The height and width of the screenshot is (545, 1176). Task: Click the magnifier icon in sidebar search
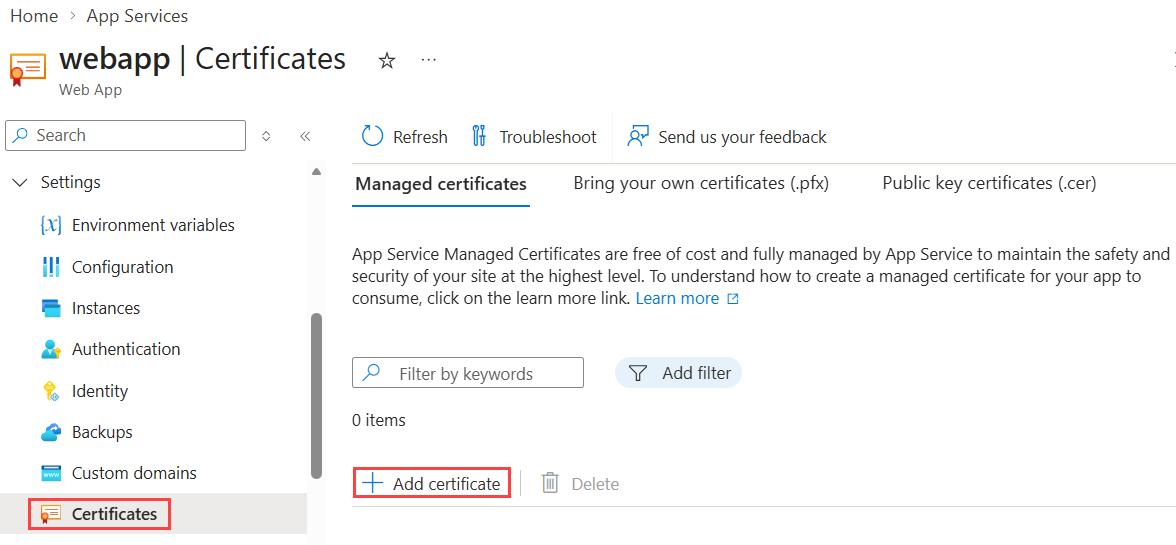point(22,135)
